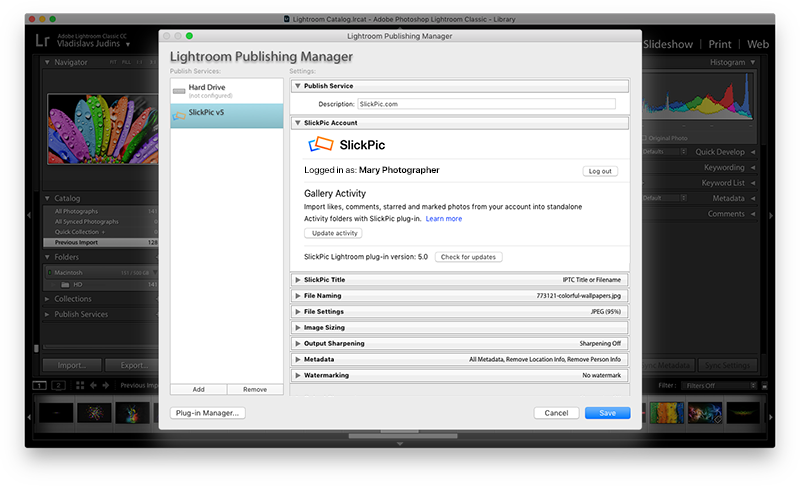Open the Print module

[x=719, y=44]
